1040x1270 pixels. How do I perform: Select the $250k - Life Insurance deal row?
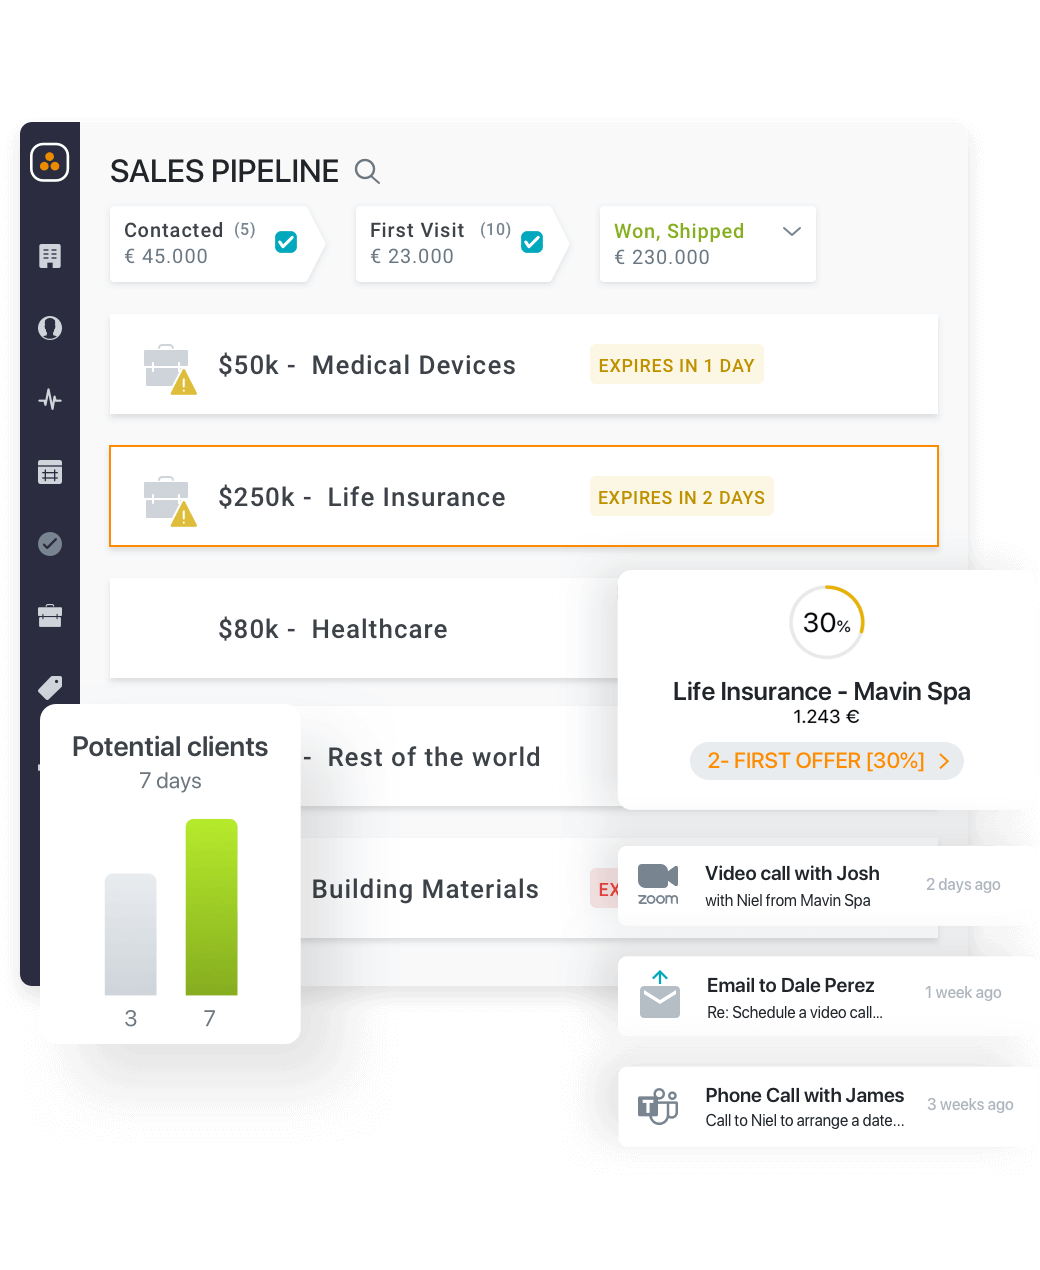(524, 496)
